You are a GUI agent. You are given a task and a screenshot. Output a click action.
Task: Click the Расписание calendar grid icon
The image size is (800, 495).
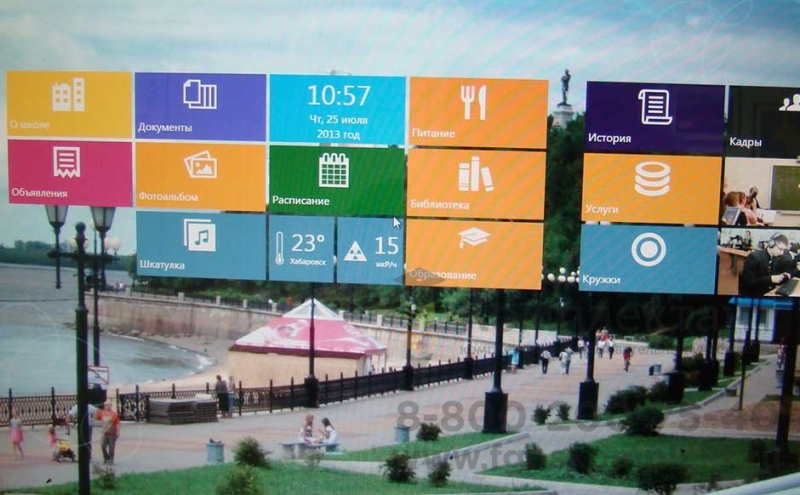click(x=333, y=170)
